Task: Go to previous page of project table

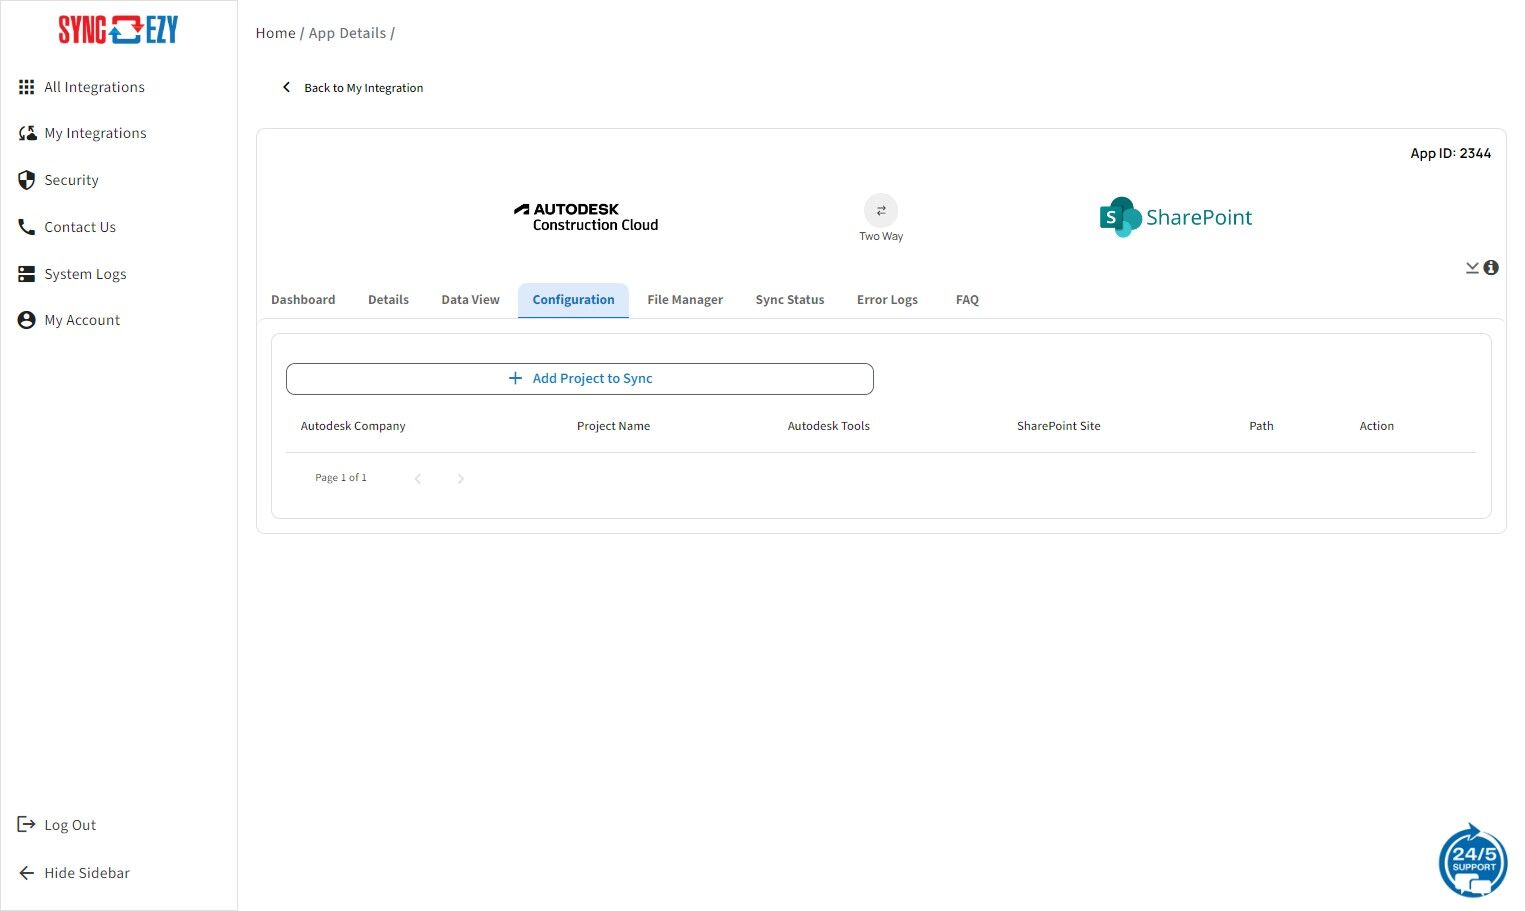Action: 418,479
